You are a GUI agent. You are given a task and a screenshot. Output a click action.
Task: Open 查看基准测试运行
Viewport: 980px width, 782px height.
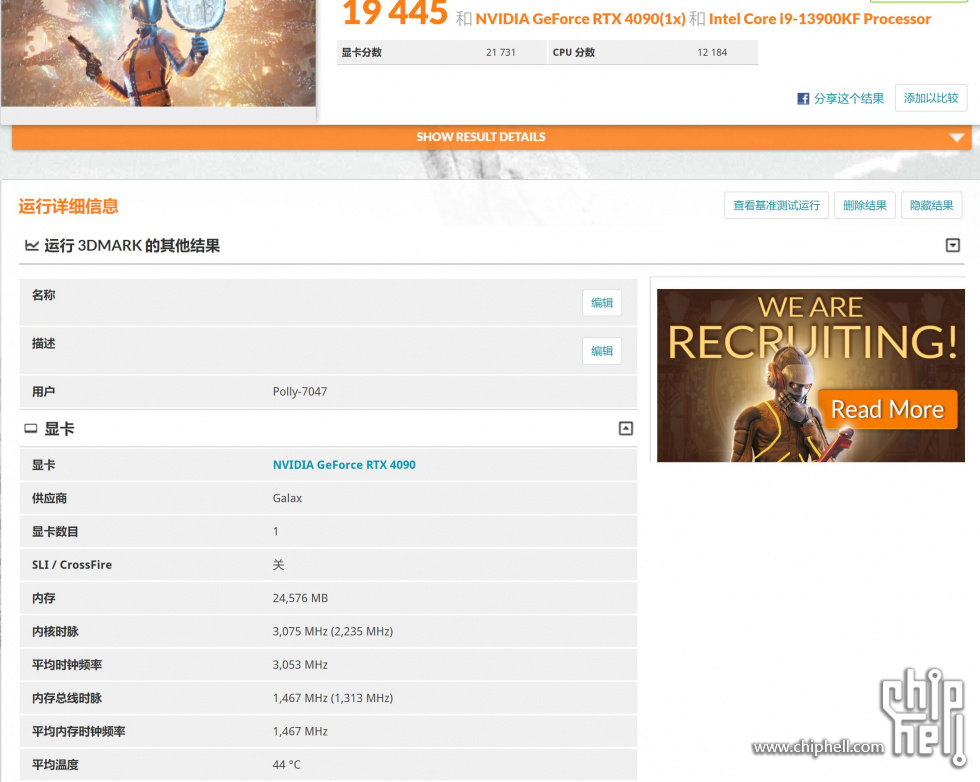pyautogui.click(x=776, y=205)
